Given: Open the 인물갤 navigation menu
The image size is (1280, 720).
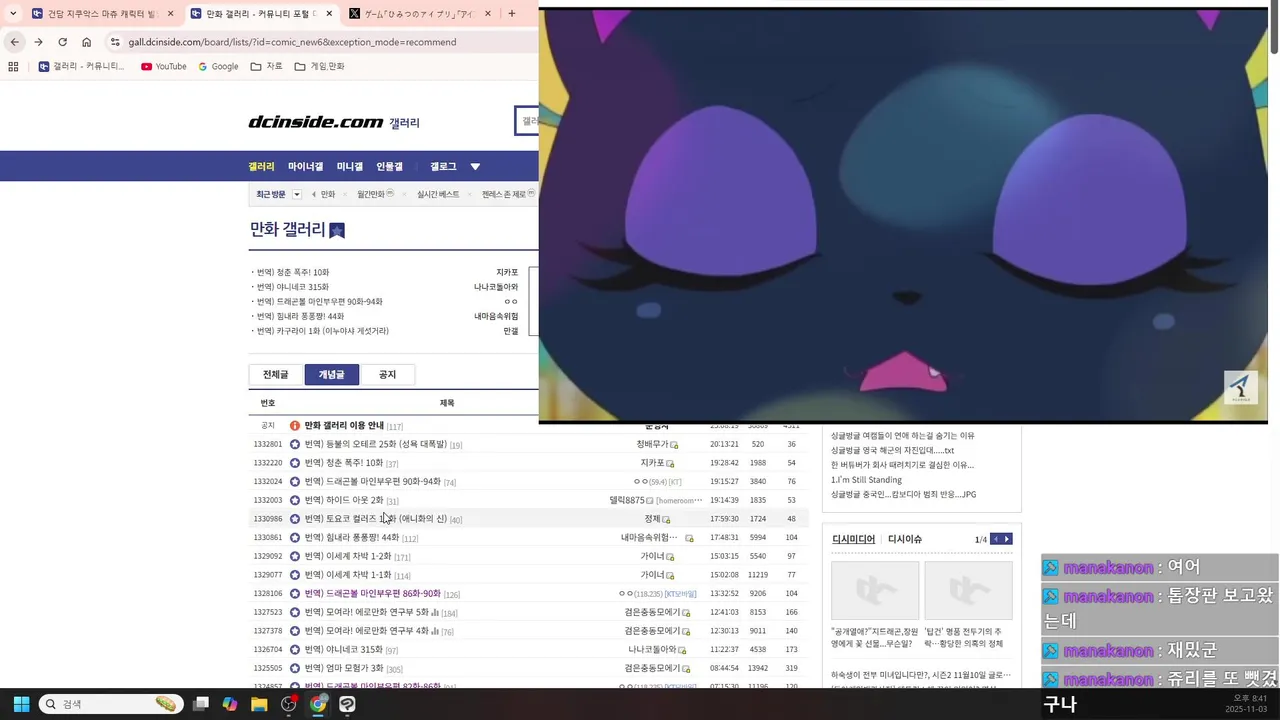Looking at the screenshot, I should coord(389,167).
